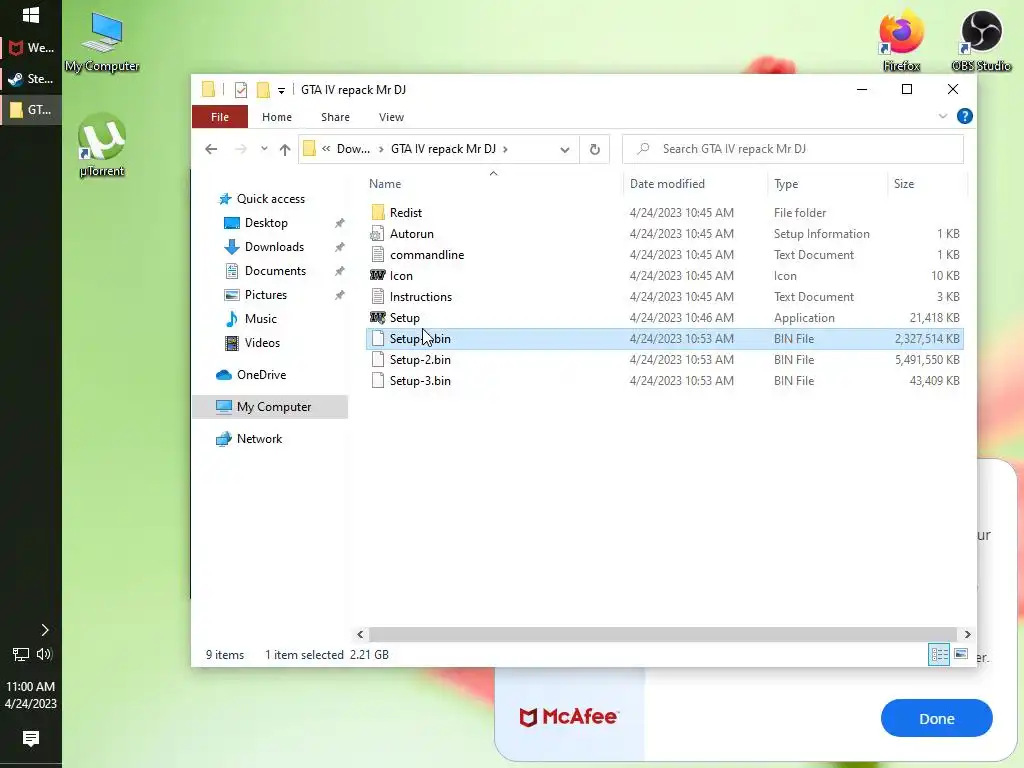1024x768 pixels.
Task: Click the scrollbar left arrow
Action: [360, 634]
